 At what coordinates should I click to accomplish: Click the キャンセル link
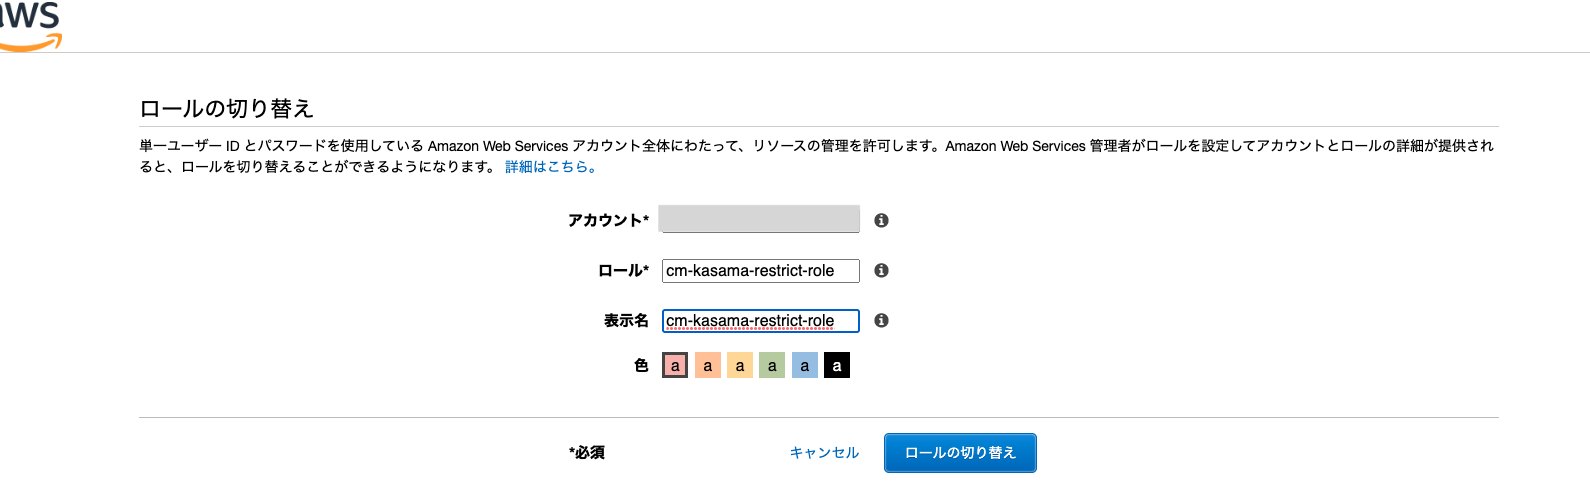(824, 453)
